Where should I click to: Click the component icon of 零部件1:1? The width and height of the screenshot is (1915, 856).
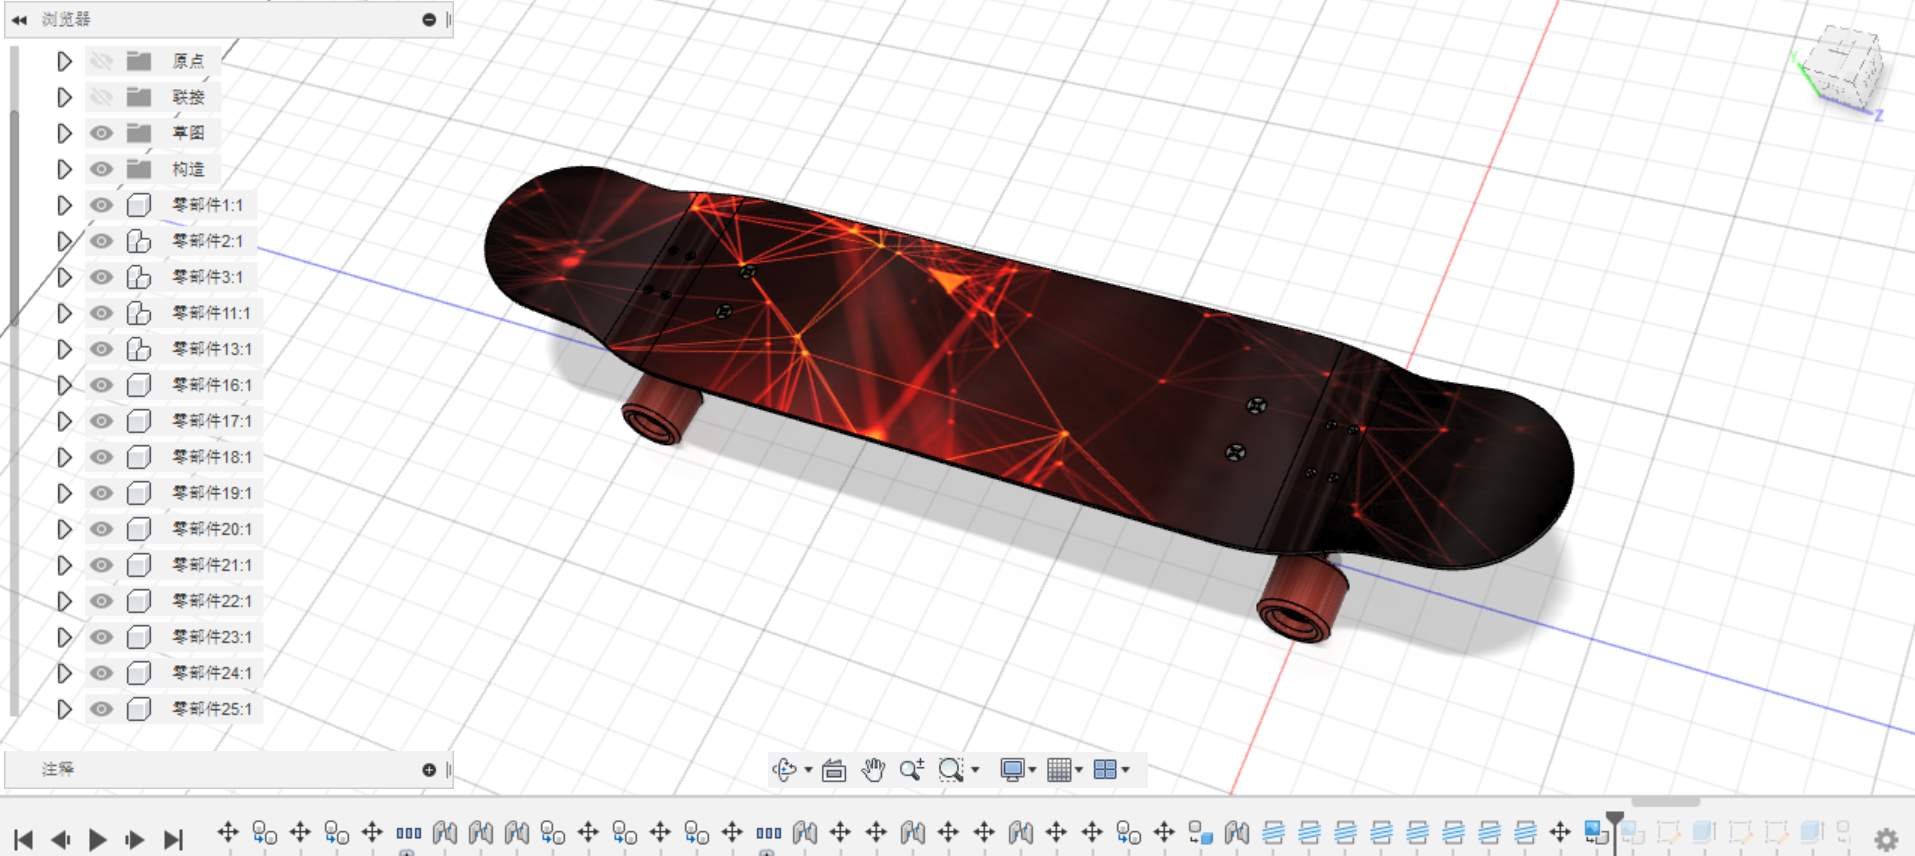click(139, 205)
